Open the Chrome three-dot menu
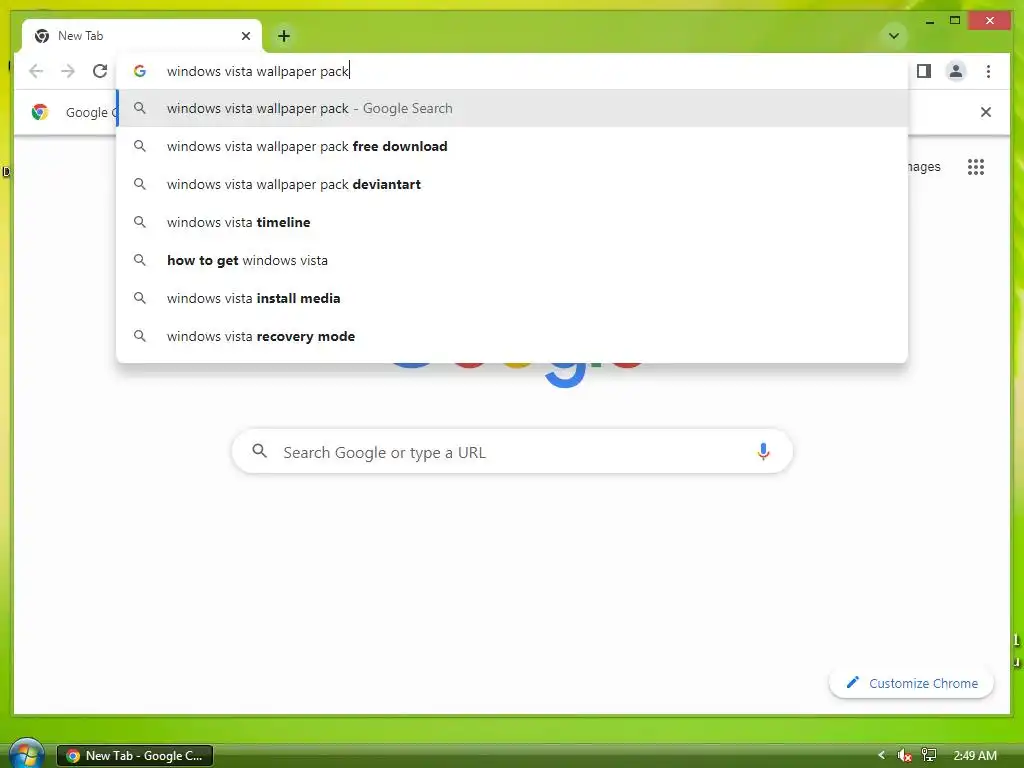This screenshot has width=1024, height=768. [988, 71]
